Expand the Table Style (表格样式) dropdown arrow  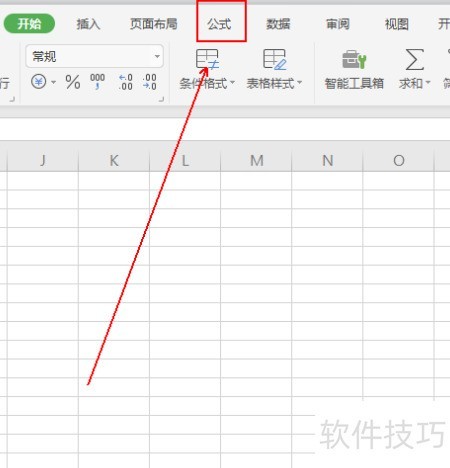pyautogui.click(x=299, y=82)
